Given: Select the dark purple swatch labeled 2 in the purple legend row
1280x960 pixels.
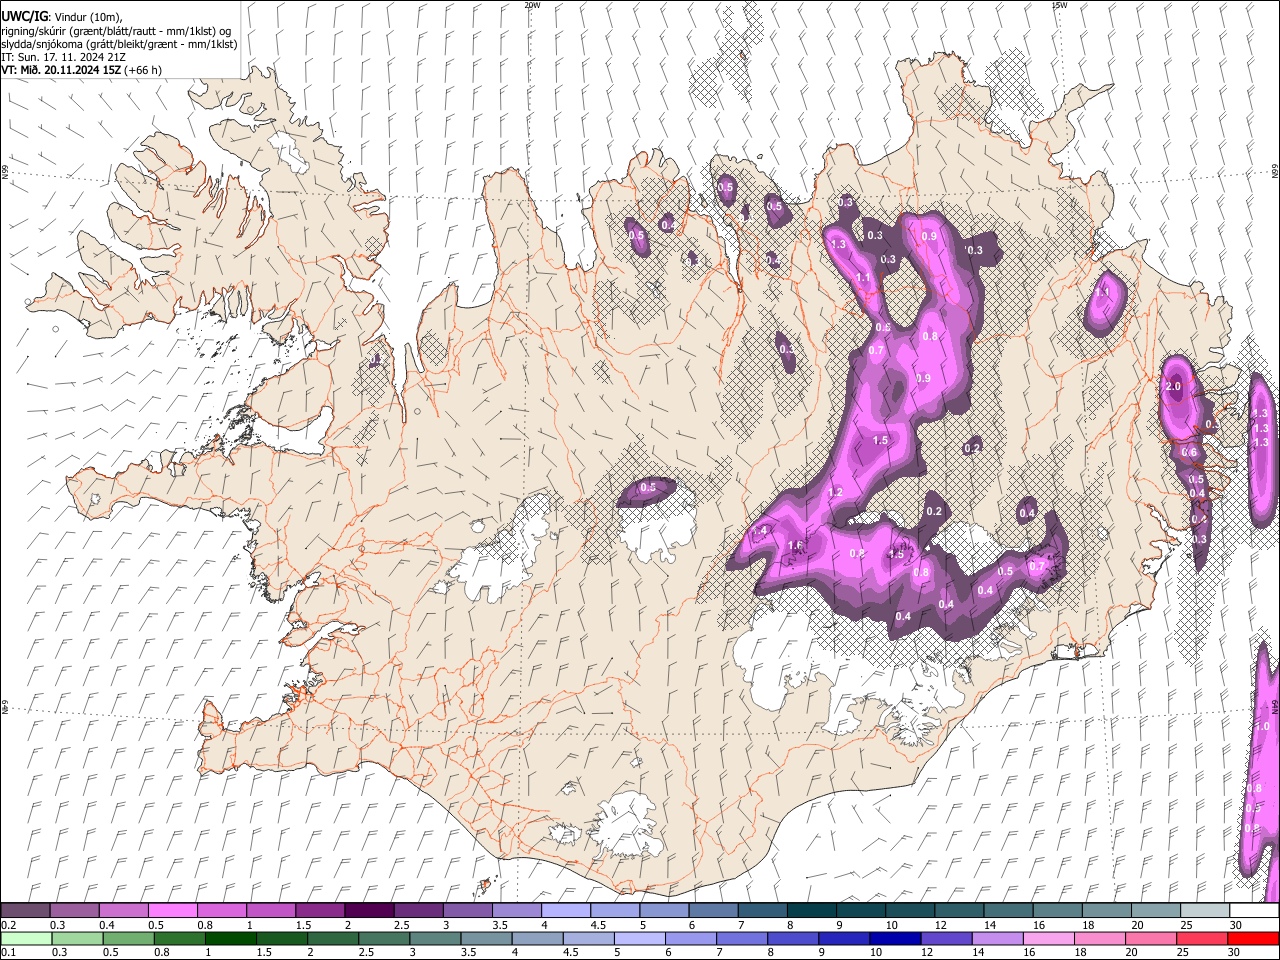Looking at the screenshot, I should pyautogui.click(x=369, y=911).
